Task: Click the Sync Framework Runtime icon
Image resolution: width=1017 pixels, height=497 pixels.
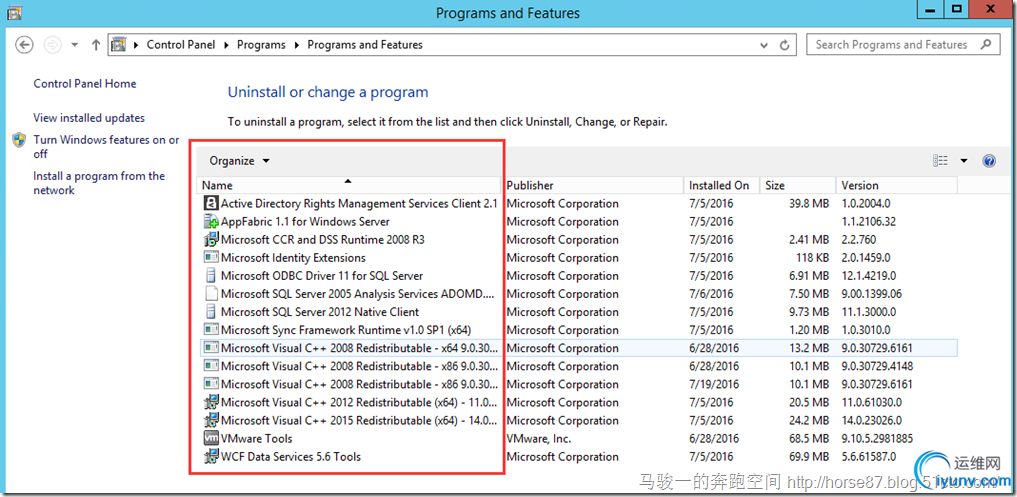Action: click(211, 330)
